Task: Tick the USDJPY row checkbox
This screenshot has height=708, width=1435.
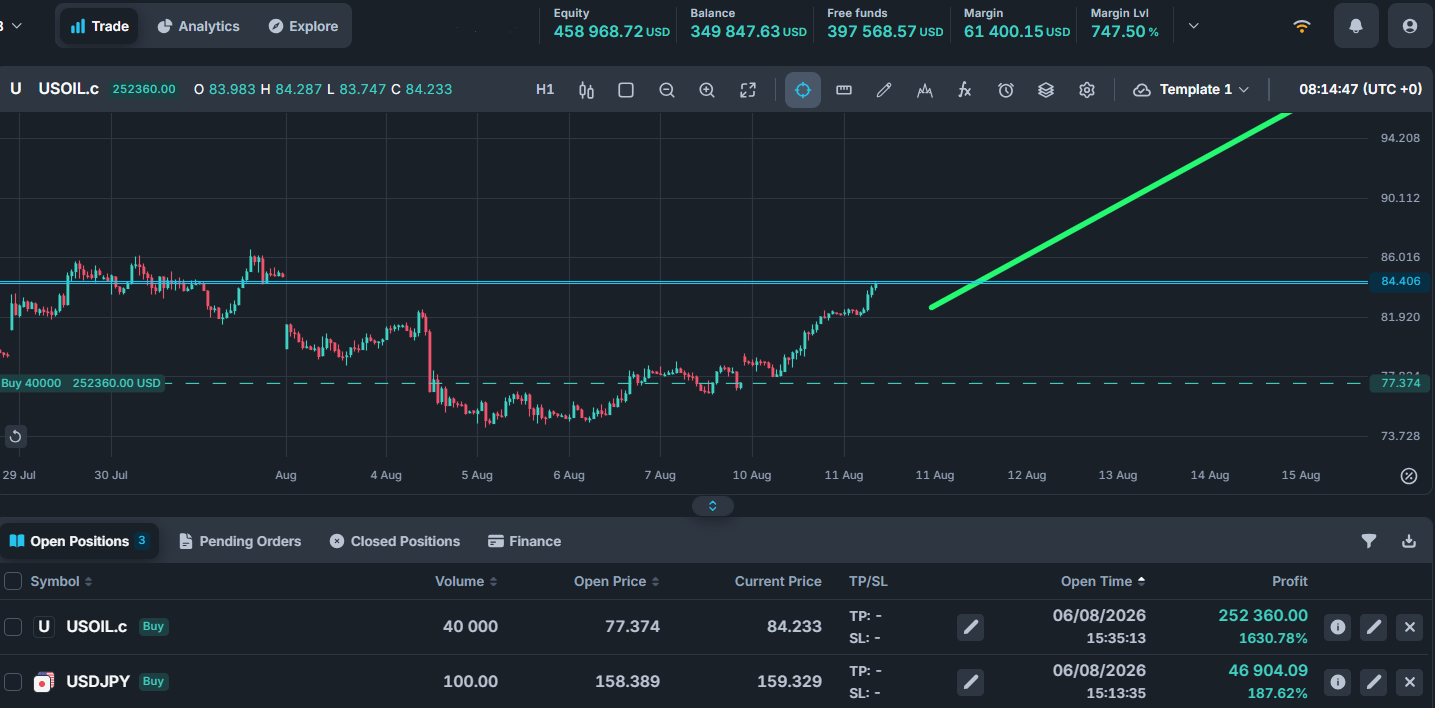Action: 13,682
